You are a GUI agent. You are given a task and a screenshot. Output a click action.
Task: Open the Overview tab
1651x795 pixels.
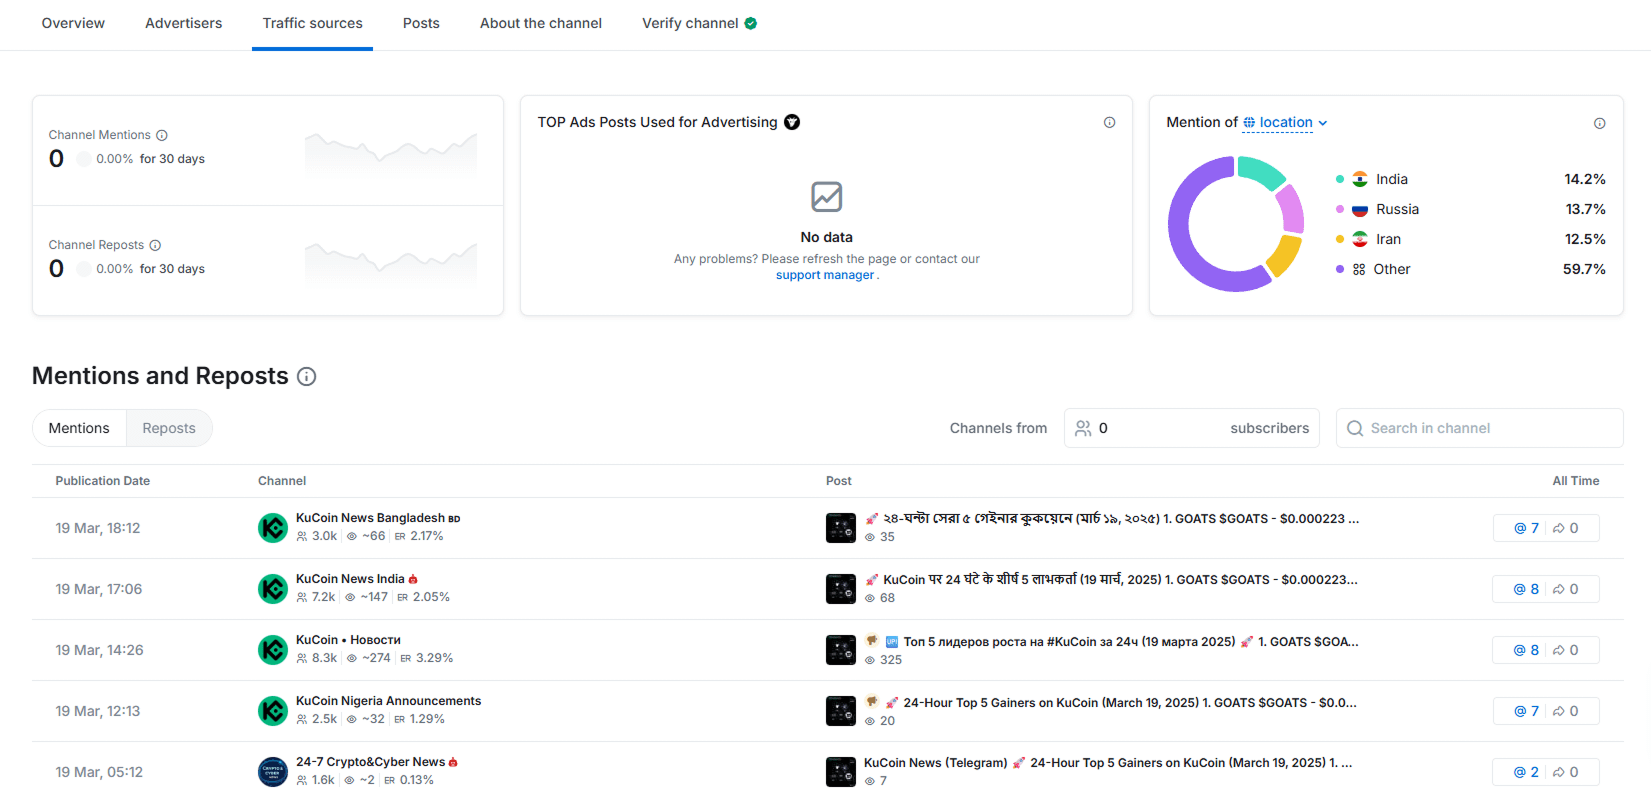coord(73,23)
